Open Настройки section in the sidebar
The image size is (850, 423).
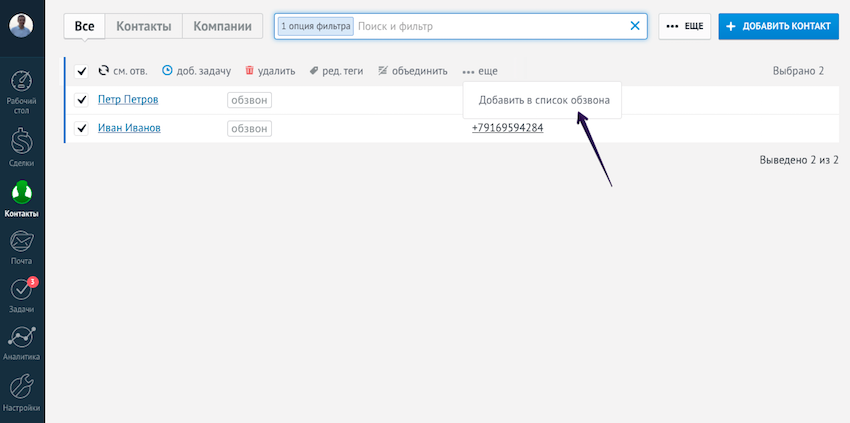[22, 392]
